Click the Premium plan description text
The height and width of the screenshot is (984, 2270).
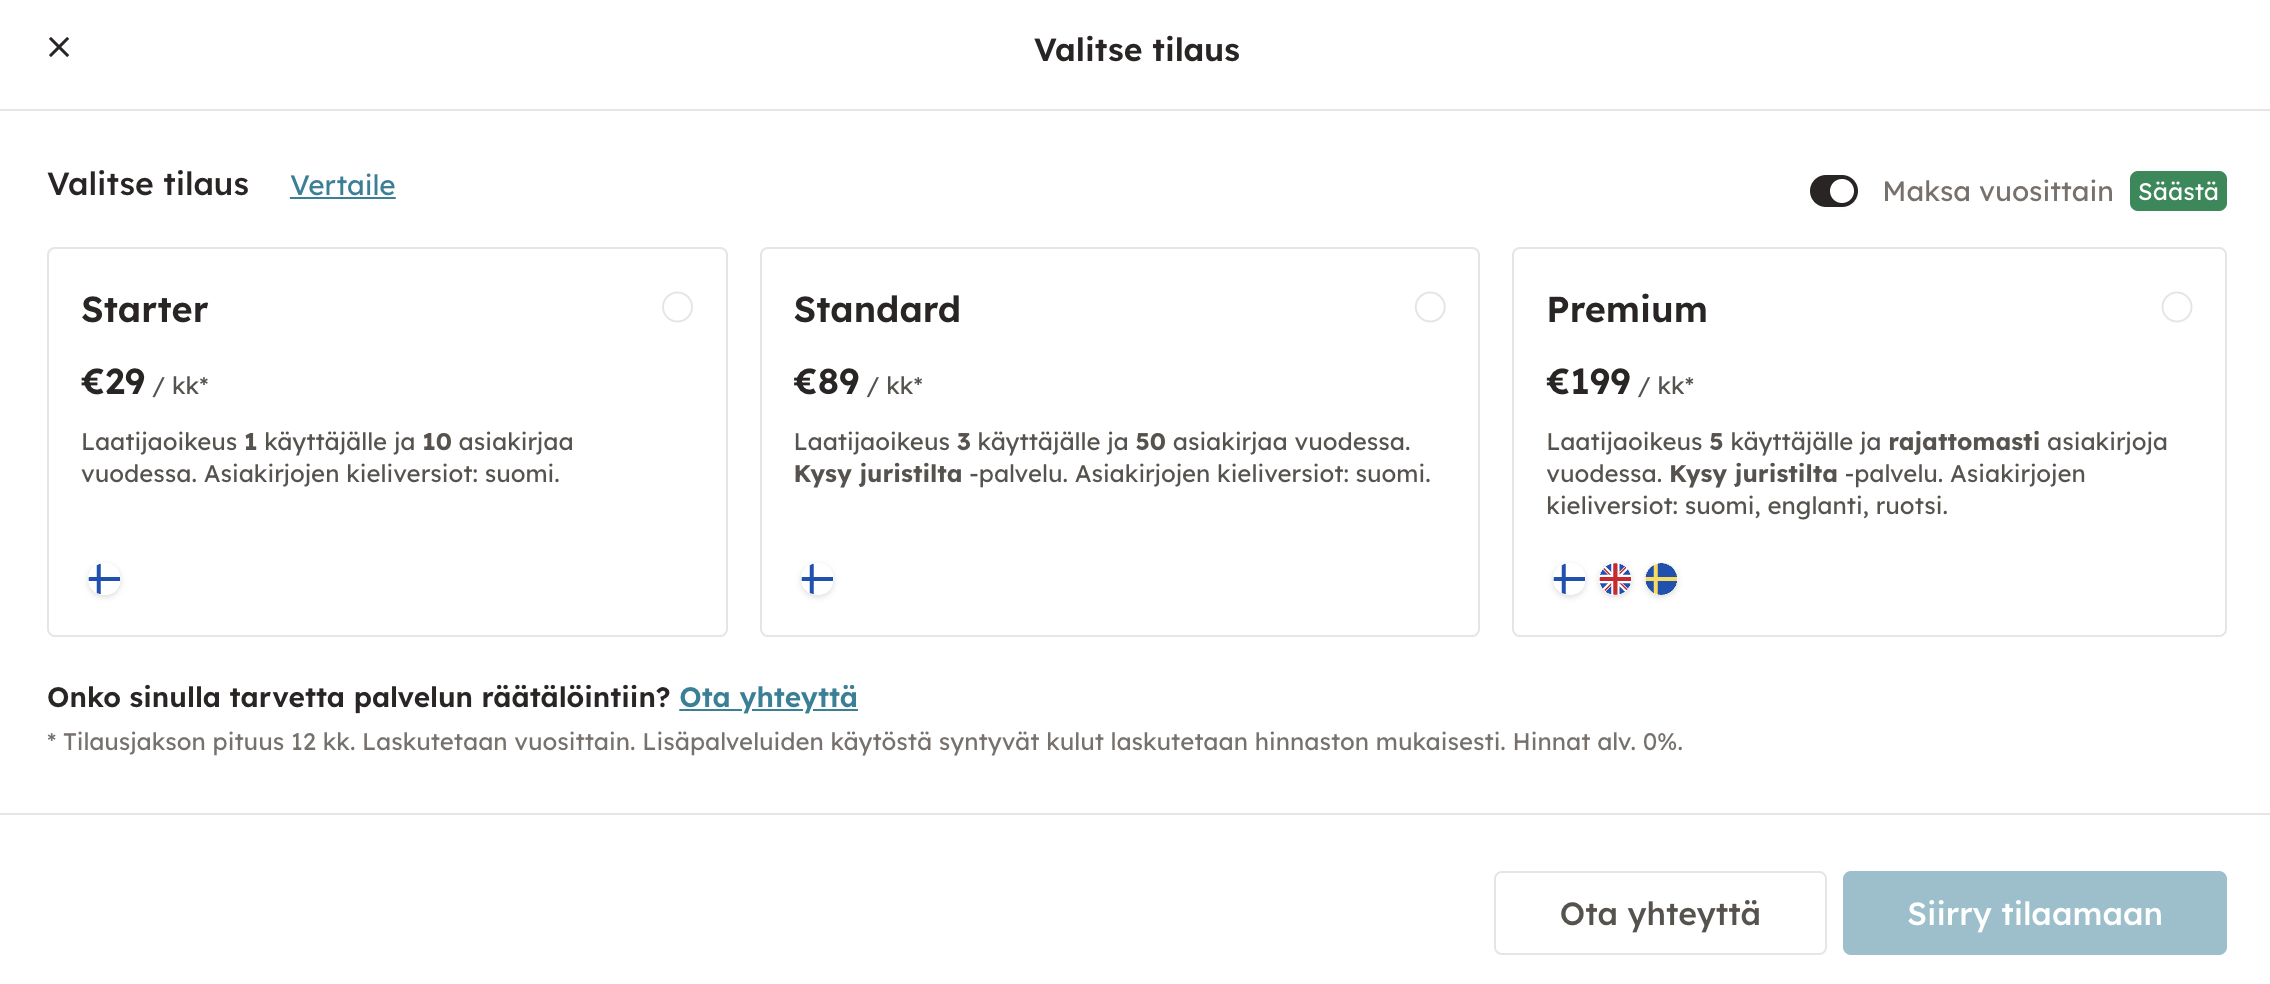tap(1856, 473)
